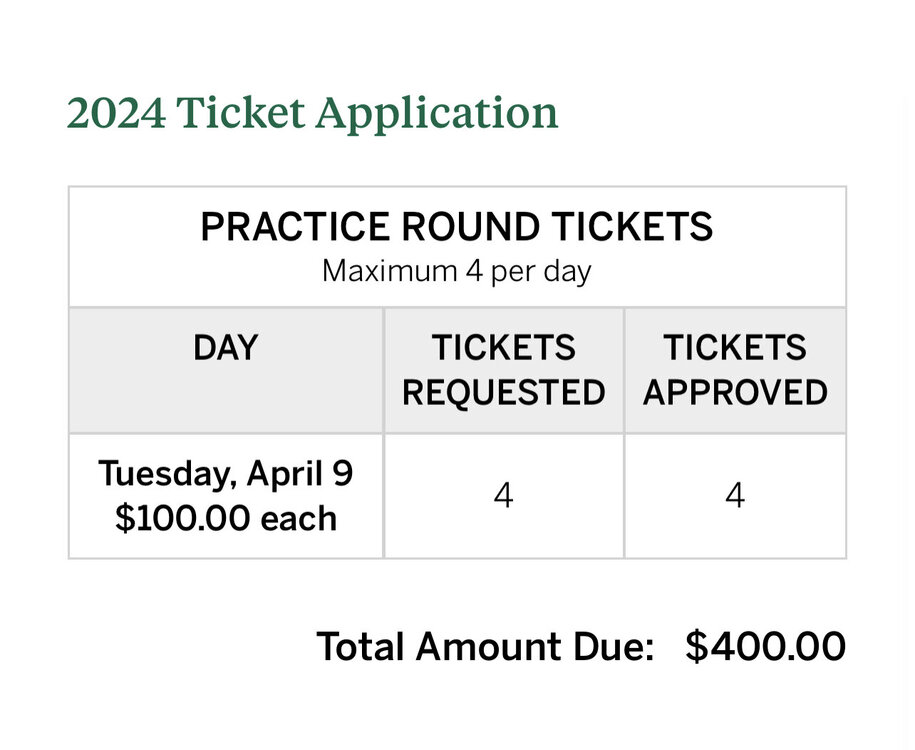
Task: Click the DAY column header
Action: point(226,348)
